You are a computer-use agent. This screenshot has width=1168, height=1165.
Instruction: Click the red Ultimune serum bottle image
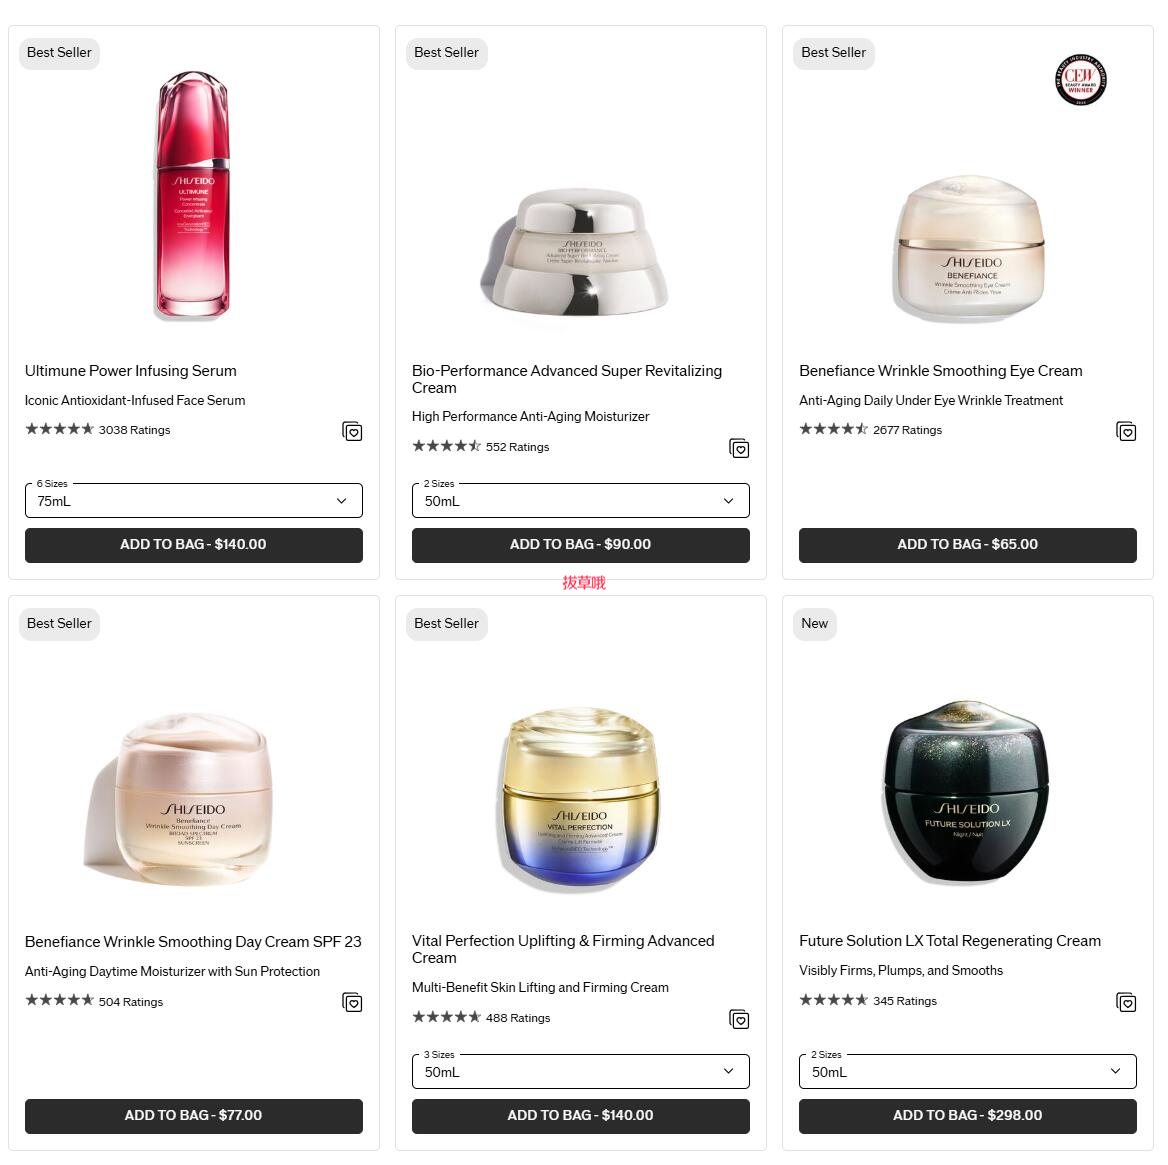(194, 195)
